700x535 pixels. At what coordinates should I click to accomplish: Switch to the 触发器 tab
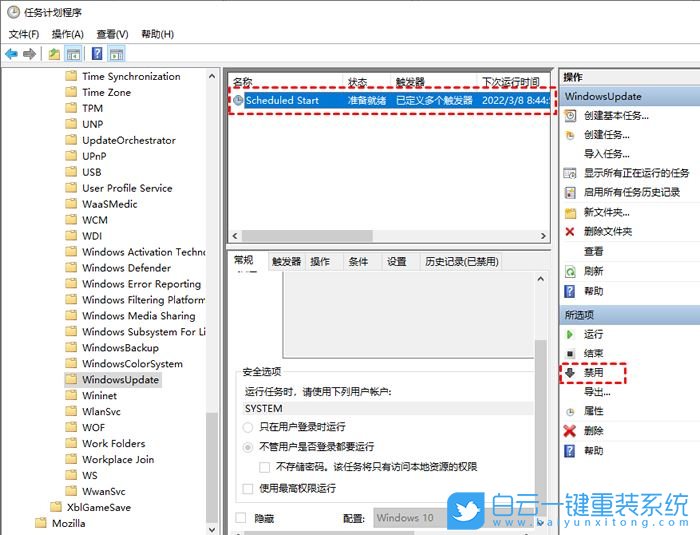(x=286, y=262)
